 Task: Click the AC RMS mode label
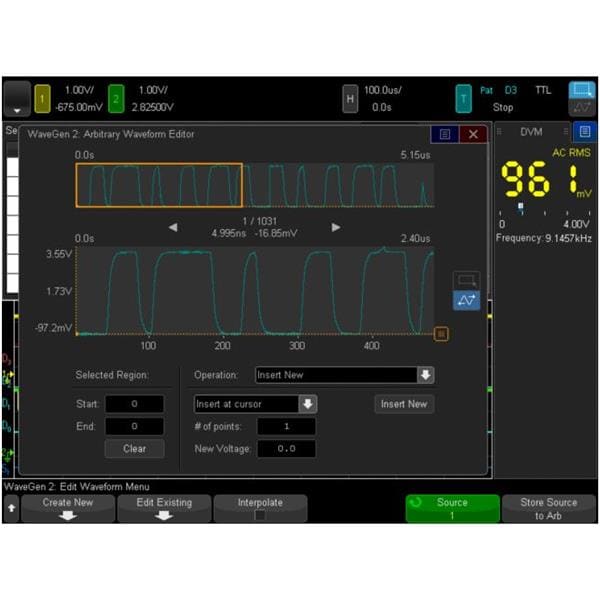tap(571, 153)
